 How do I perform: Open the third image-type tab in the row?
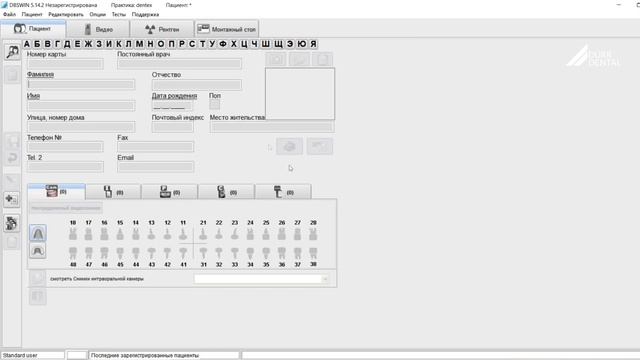point(169,192)
